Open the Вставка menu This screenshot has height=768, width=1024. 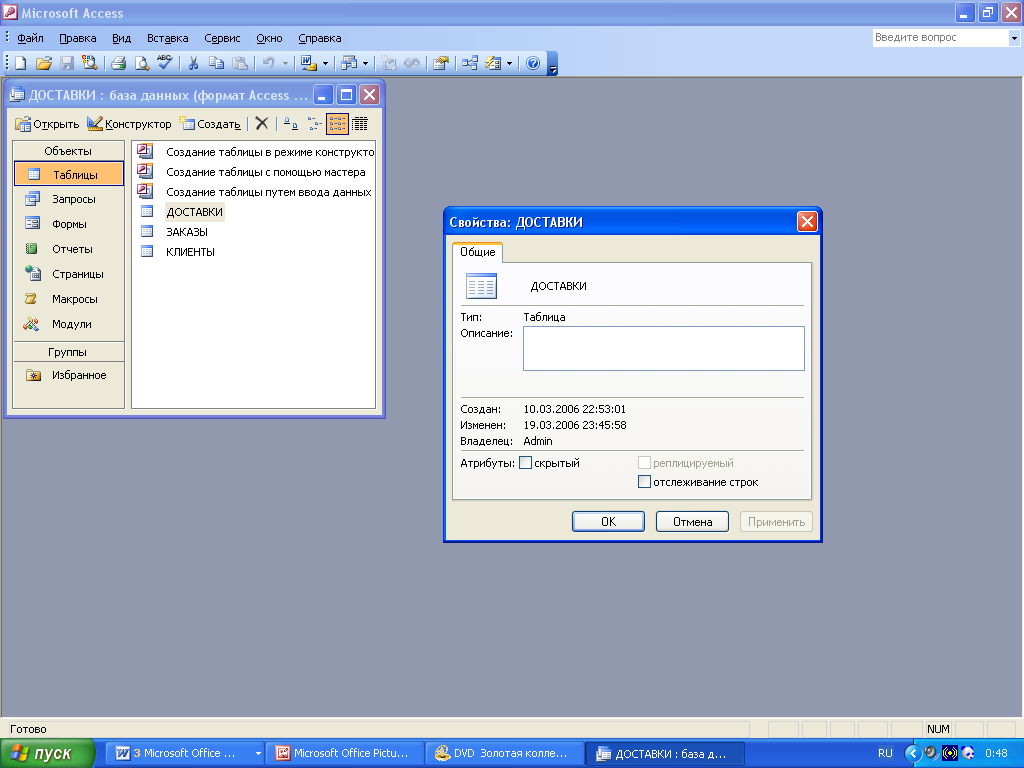coord(168,38)
